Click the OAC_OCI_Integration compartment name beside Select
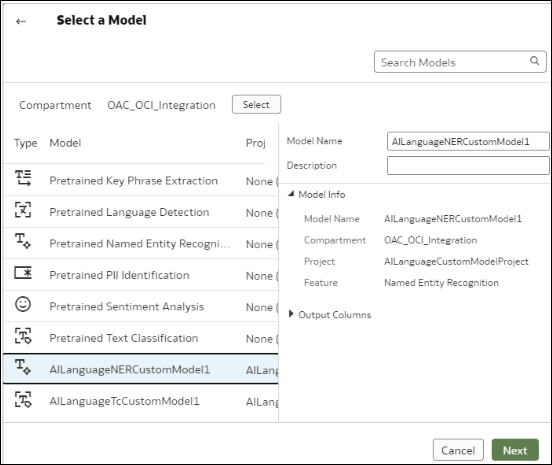Image resolution: width=552 pixels, height=465 pixels. click(161, 105)
